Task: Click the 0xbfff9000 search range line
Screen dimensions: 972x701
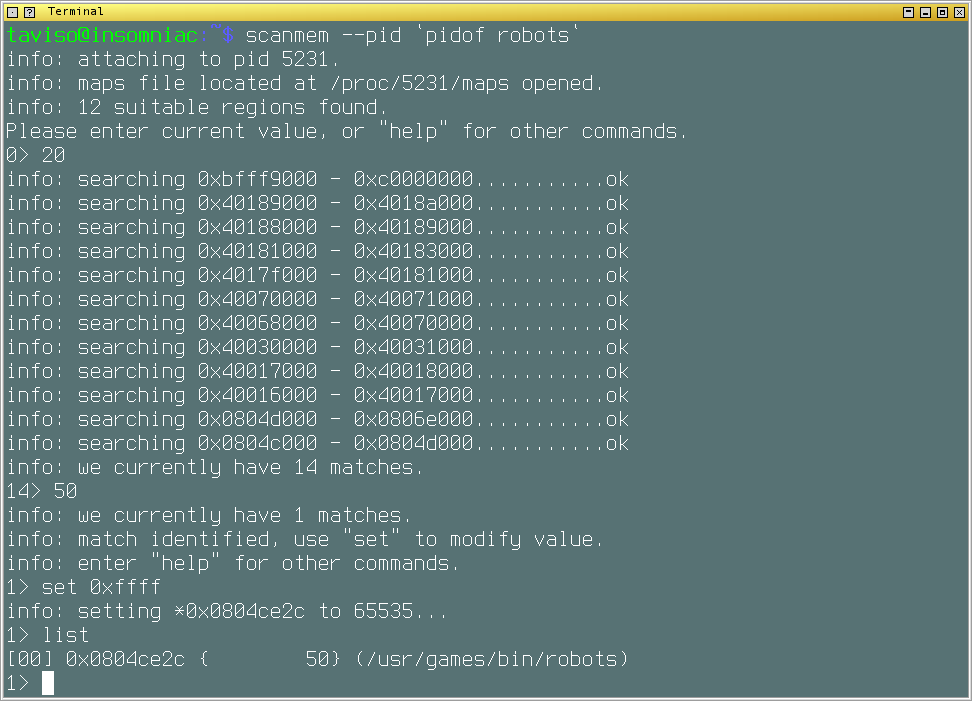Action: coord(318,179)
